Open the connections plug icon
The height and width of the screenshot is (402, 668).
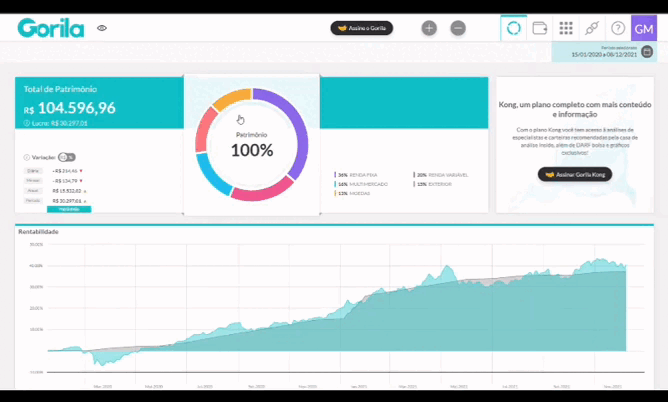592,28
